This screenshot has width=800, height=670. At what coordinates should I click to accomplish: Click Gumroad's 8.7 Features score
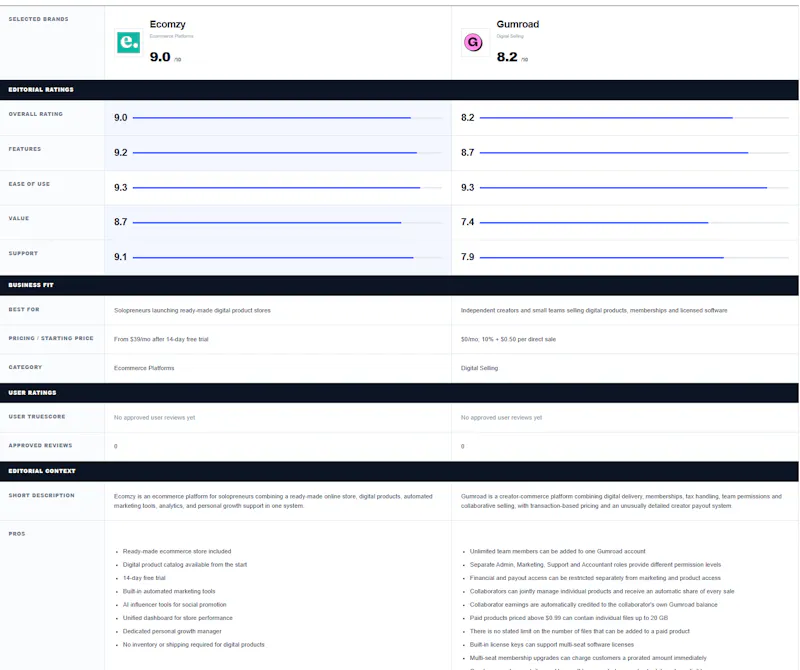468,153
